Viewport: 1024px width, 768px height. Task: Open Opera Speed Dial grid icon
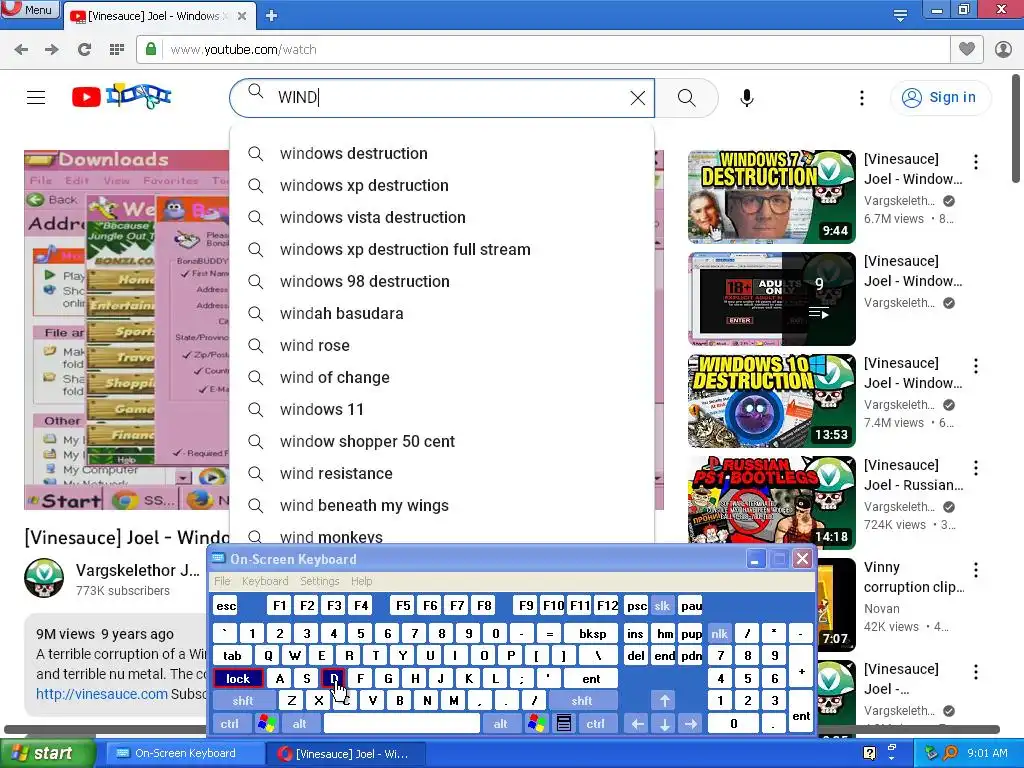(x=117, y=50)
